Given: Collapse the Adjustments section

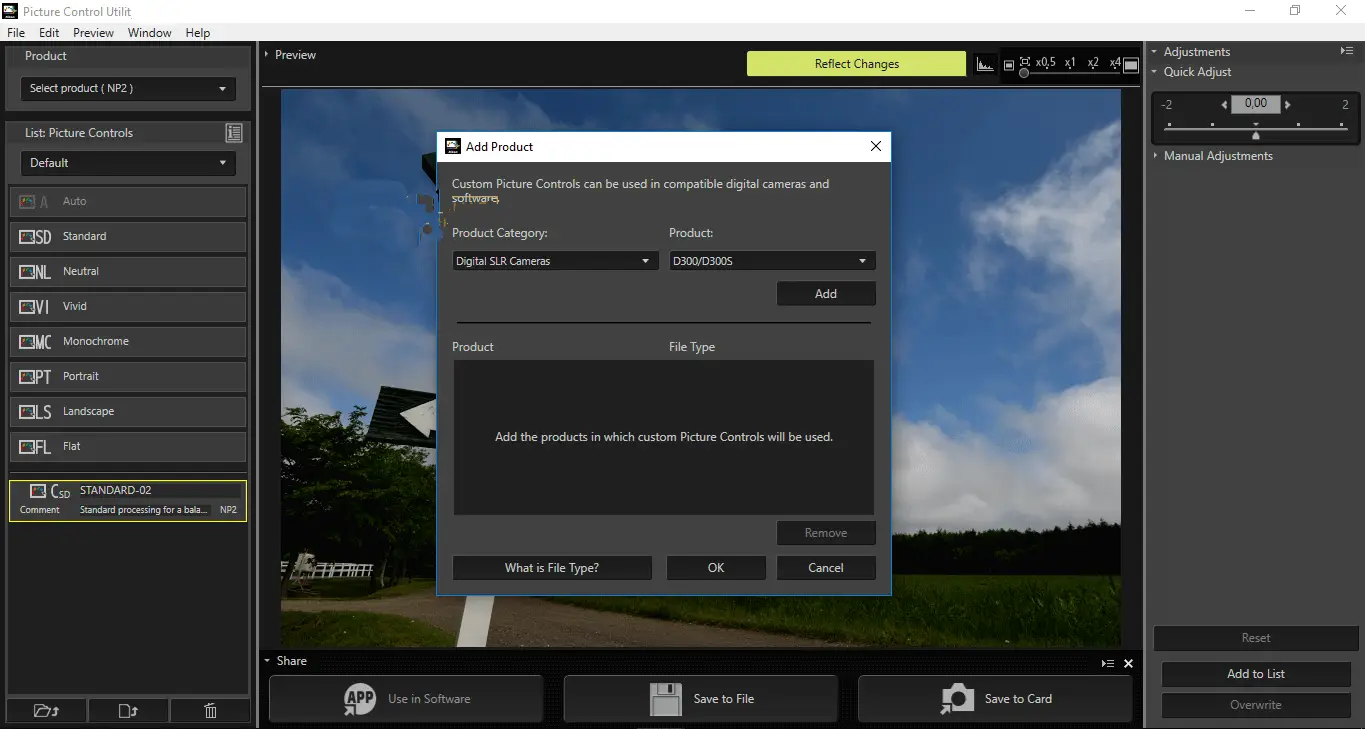Looking at the screenshot, I should [1154, 52].
